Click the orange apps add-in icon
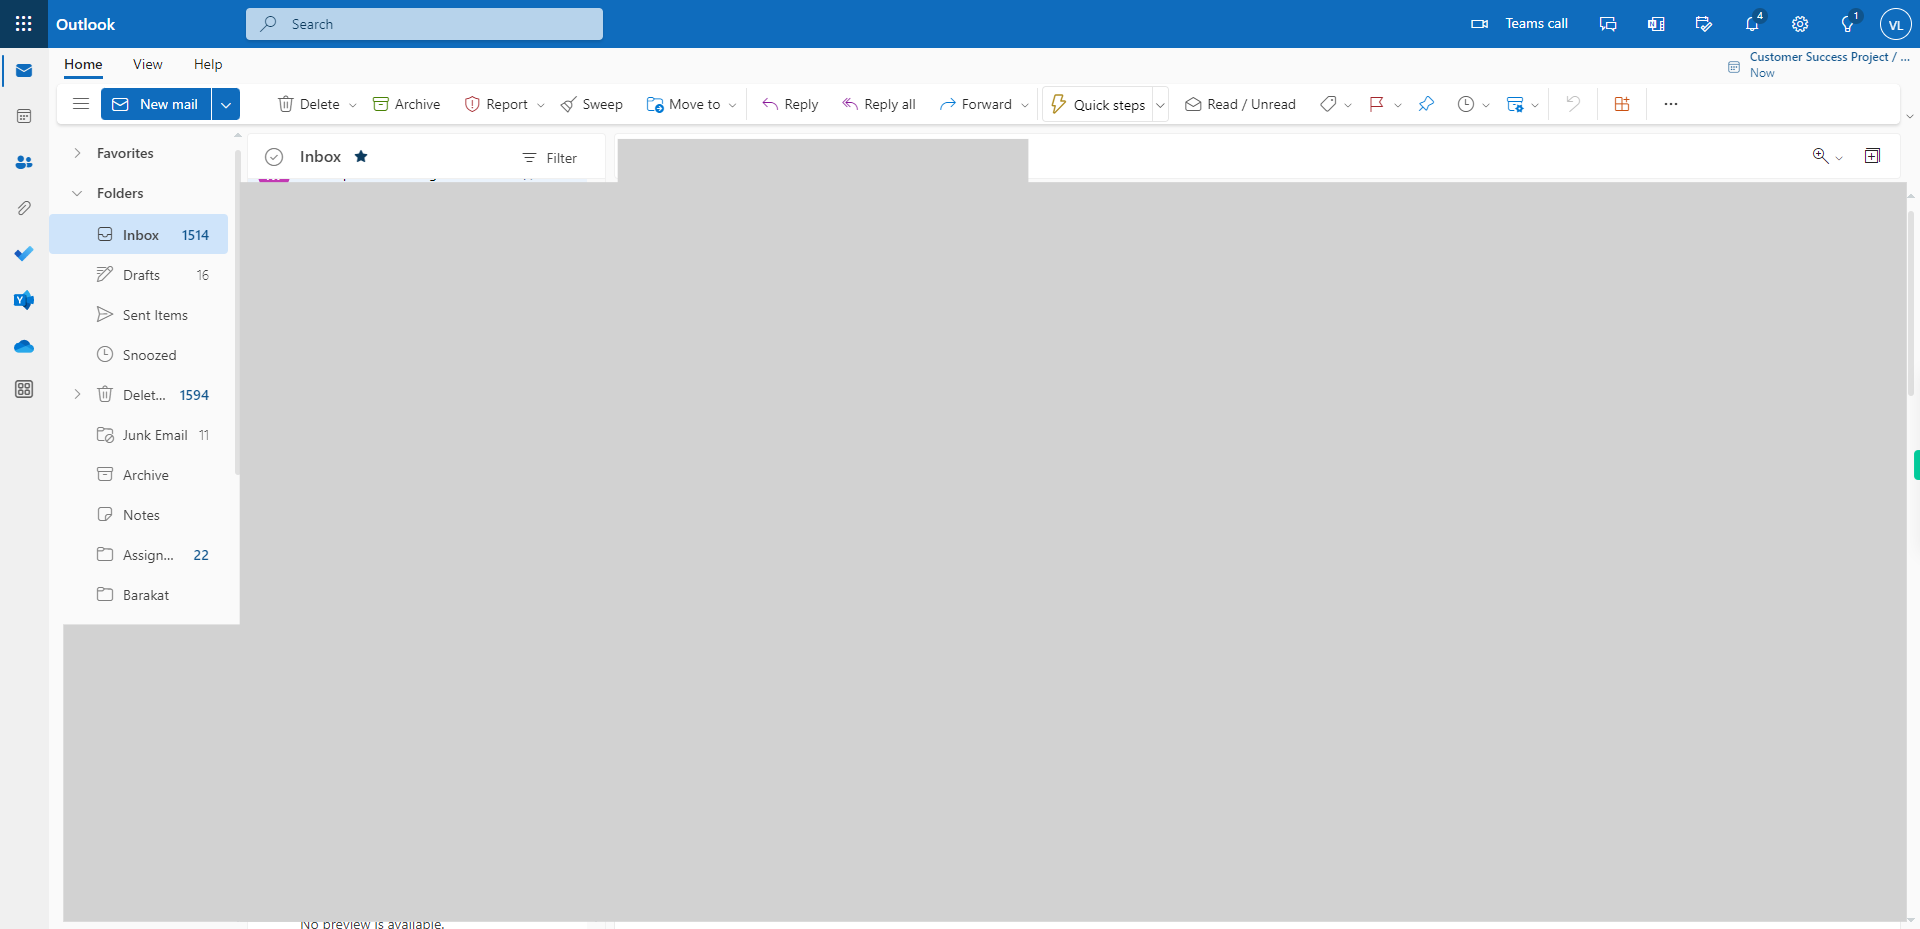Image resolution: width=1920 pixels, height=929 pixels. [1622, 104]
